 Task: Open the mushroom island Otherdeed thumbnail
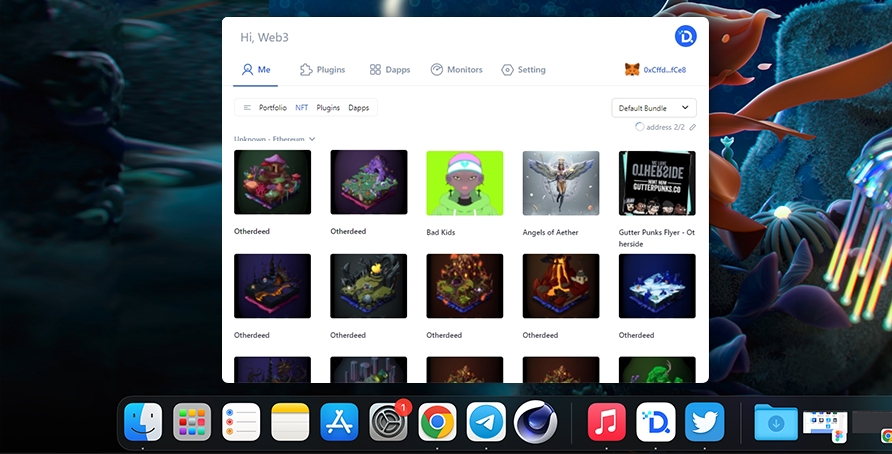pos(272,182)
